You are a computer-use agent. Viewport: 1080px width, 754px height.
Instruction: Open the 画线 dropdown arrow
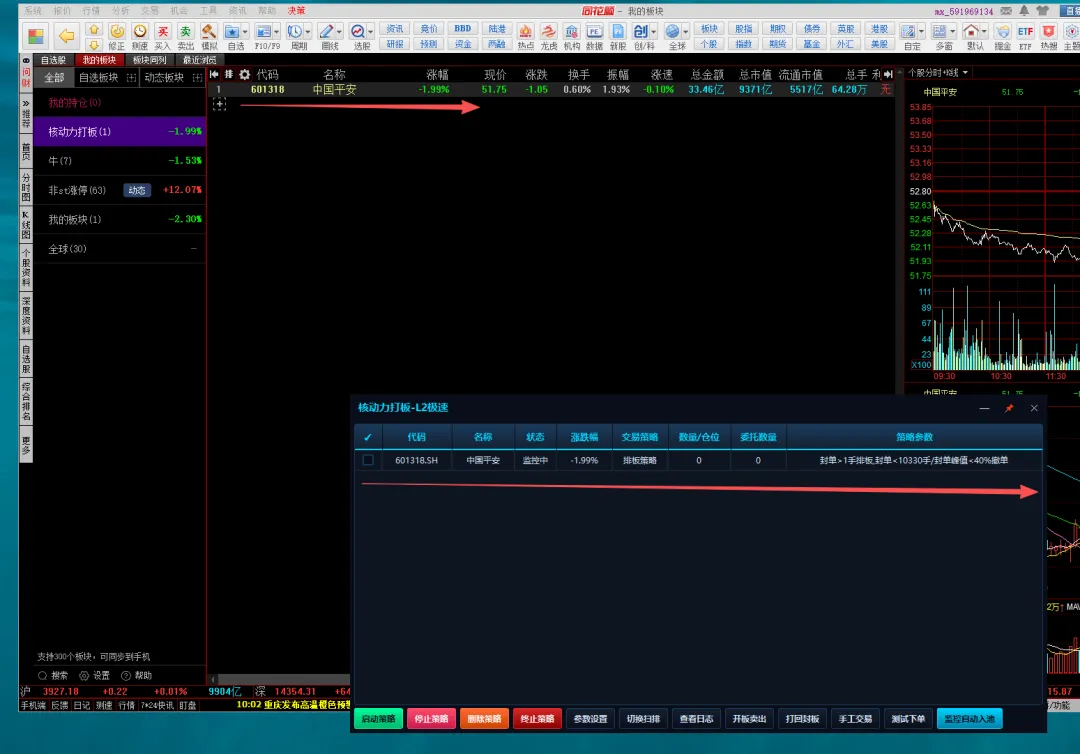click(x=339, y=32)
